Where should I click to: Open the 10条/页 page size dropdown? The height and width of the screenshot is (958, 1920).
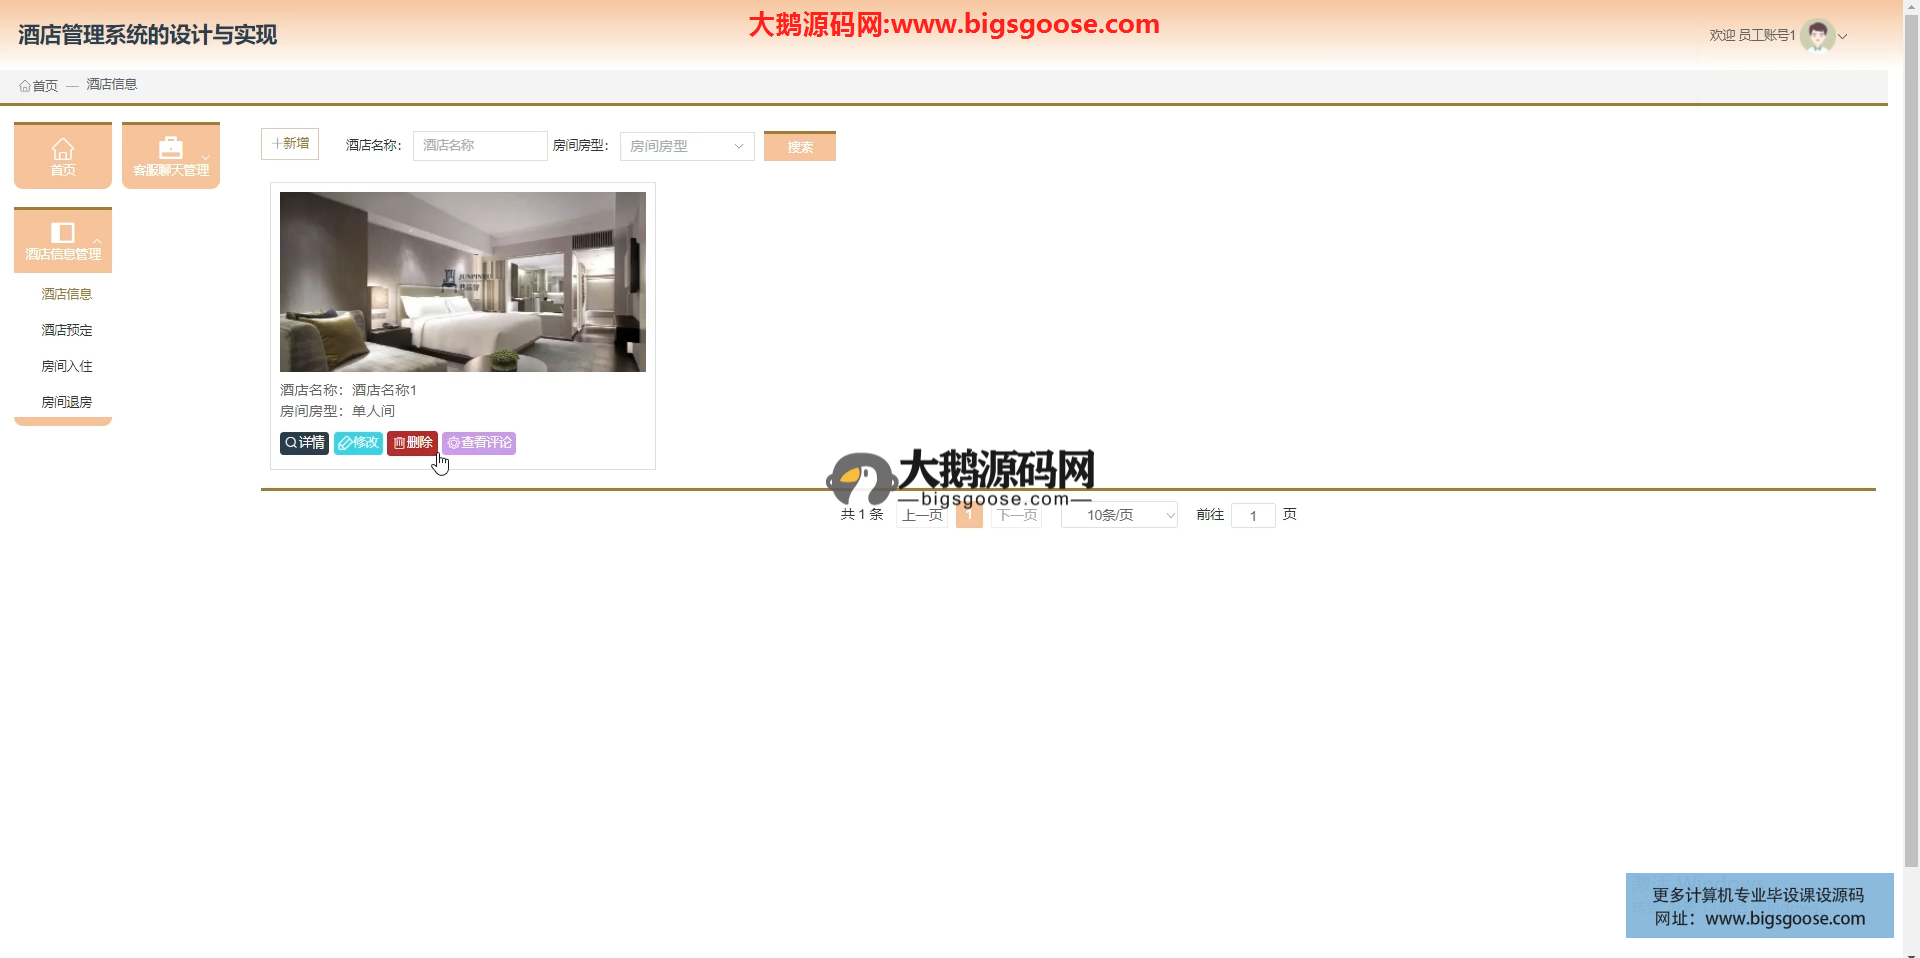[1119, 515]
